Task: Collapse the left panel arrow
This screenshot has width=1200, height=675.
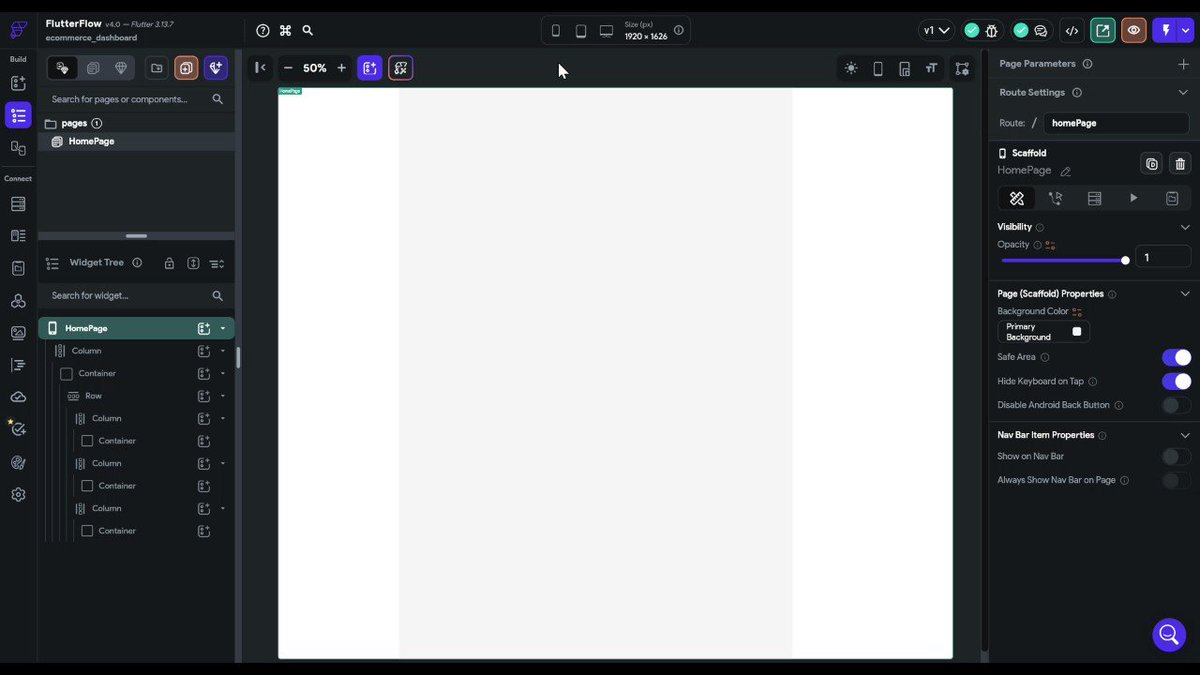Action: [x=260, y=68]
